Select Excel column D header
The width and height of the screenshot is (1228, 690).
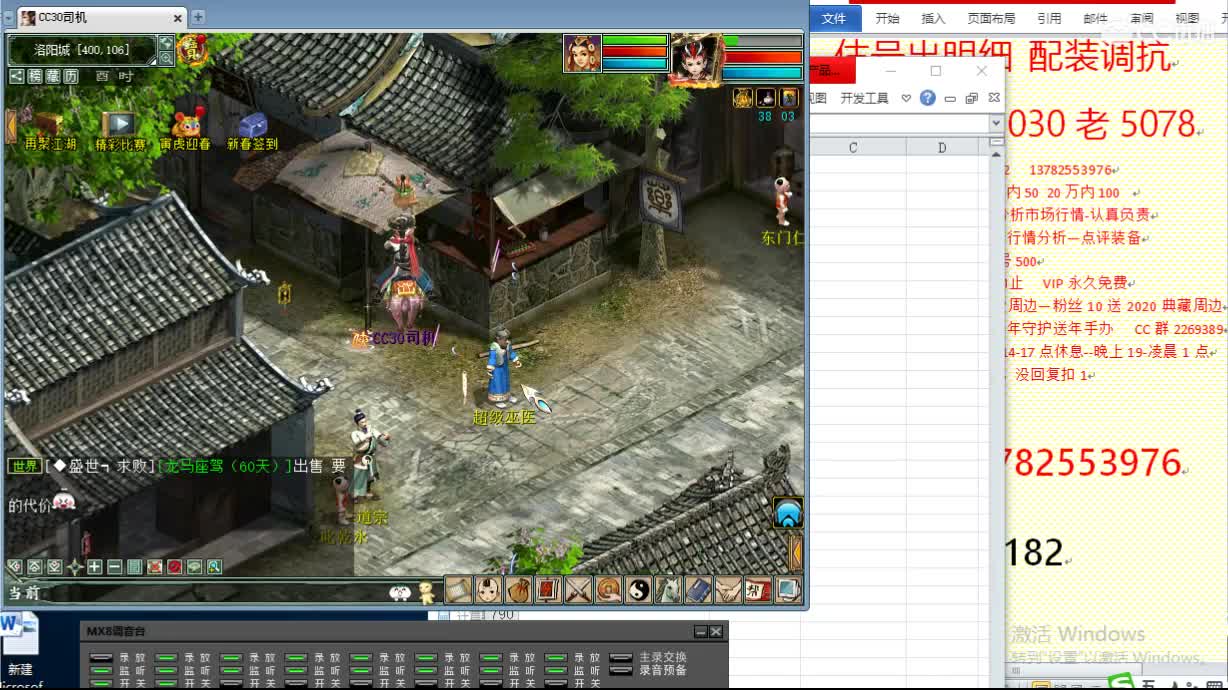[942, 147]
